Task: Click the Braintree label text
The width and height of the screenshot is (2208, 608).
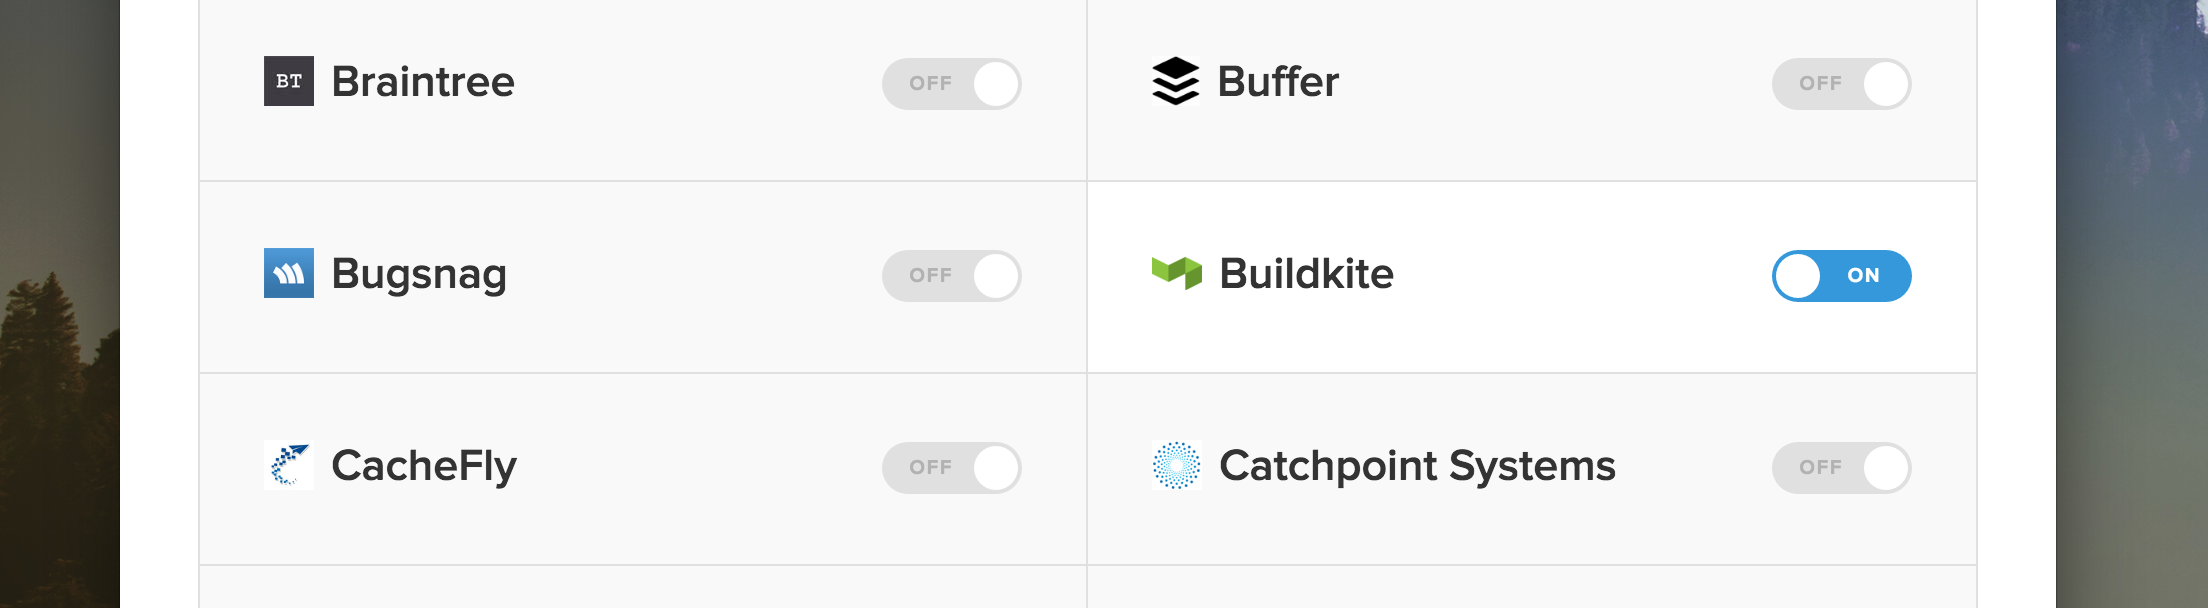Action: pyautogui.click(x=424, y=81)
